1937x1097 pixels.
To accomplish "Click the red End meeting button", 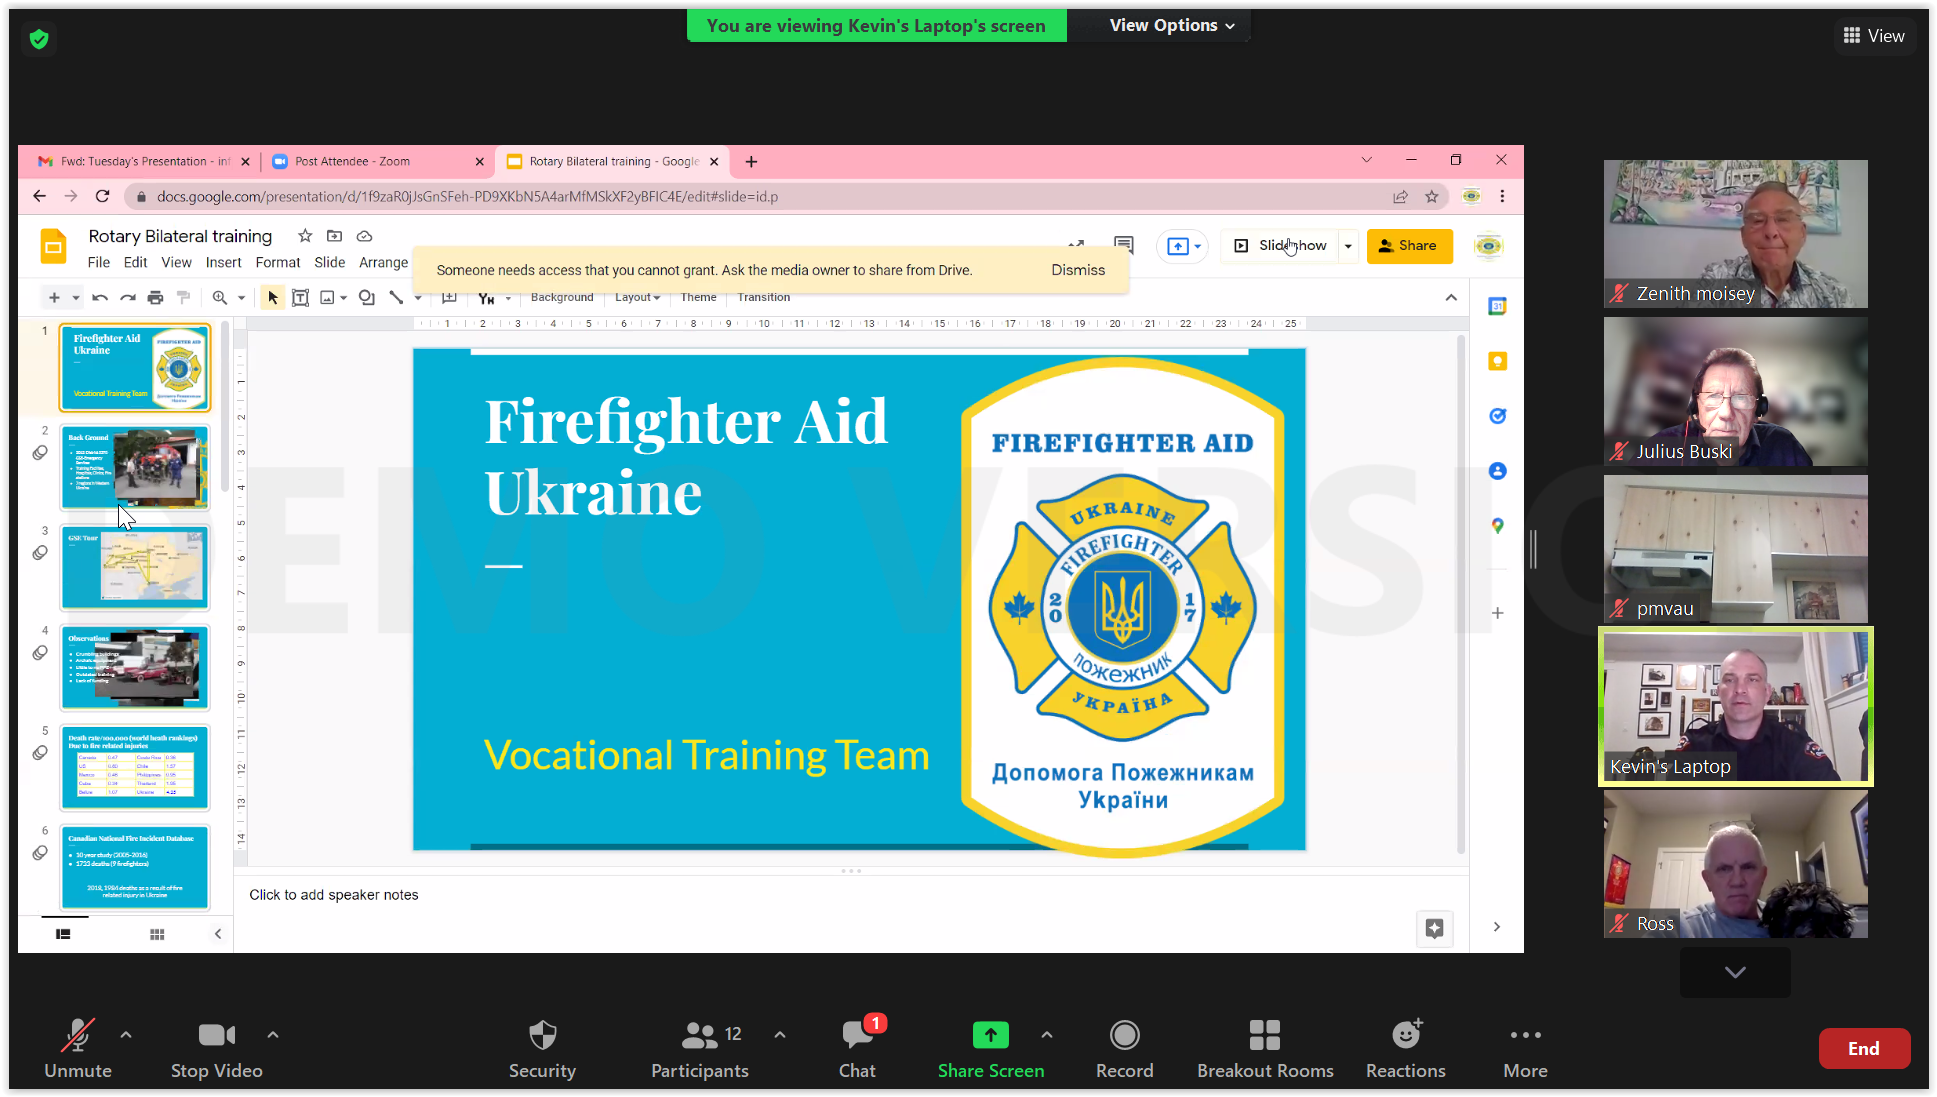I will (x=1863, y=1048).
